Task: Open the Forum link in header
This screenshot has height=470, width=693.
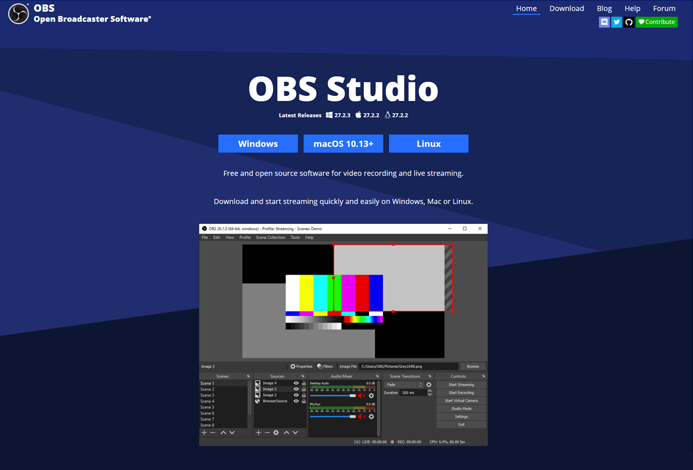Action: point(664,8)
